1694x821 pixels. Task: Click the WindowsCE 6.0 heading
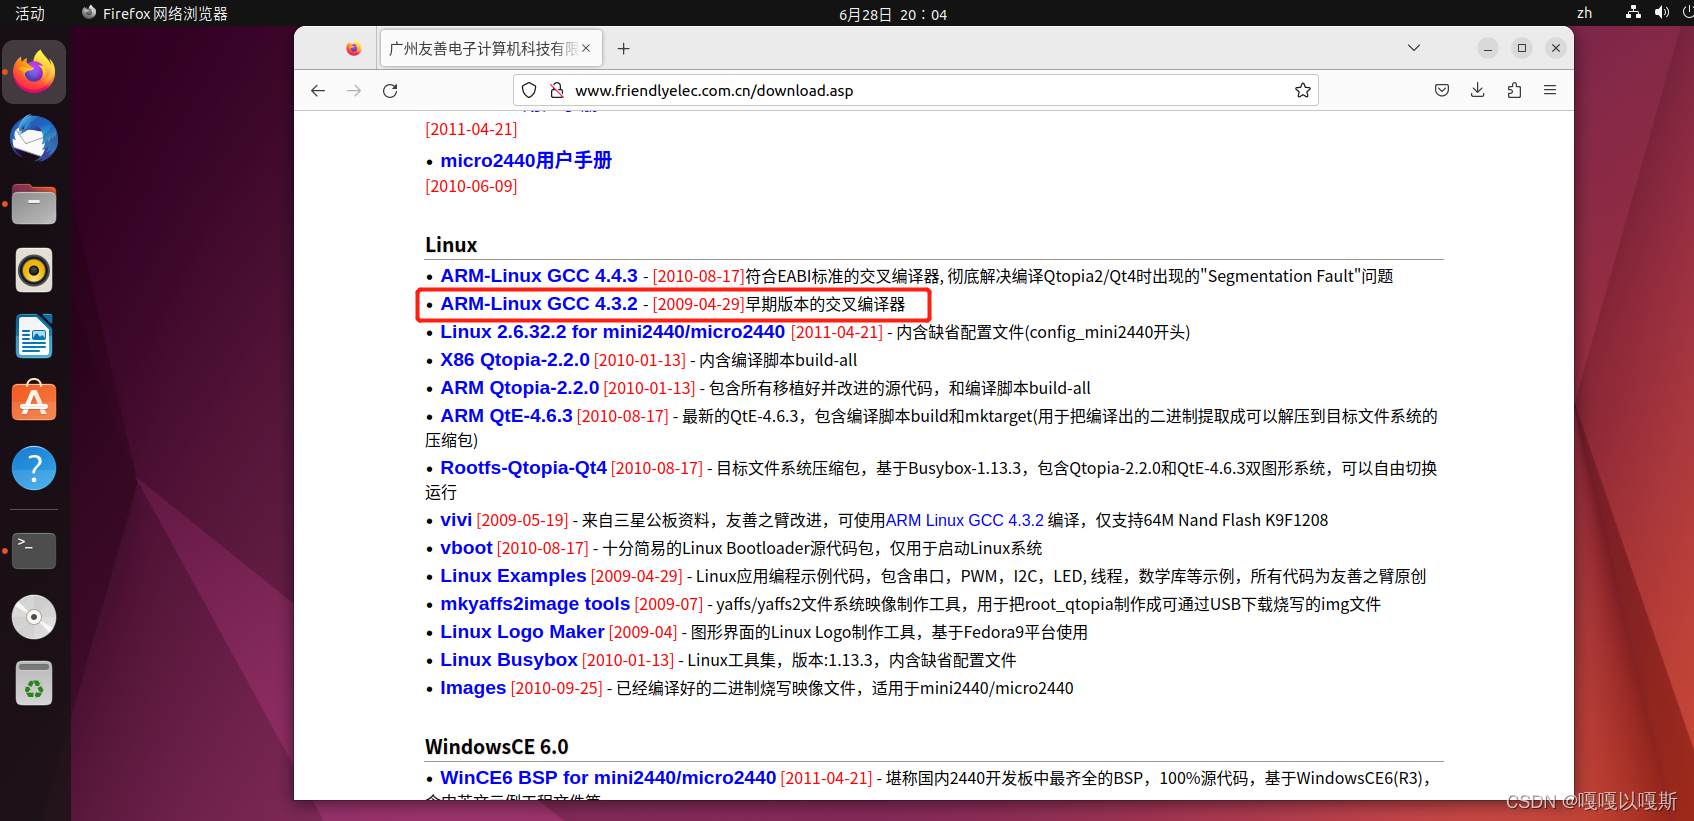(x=497, y=747)
